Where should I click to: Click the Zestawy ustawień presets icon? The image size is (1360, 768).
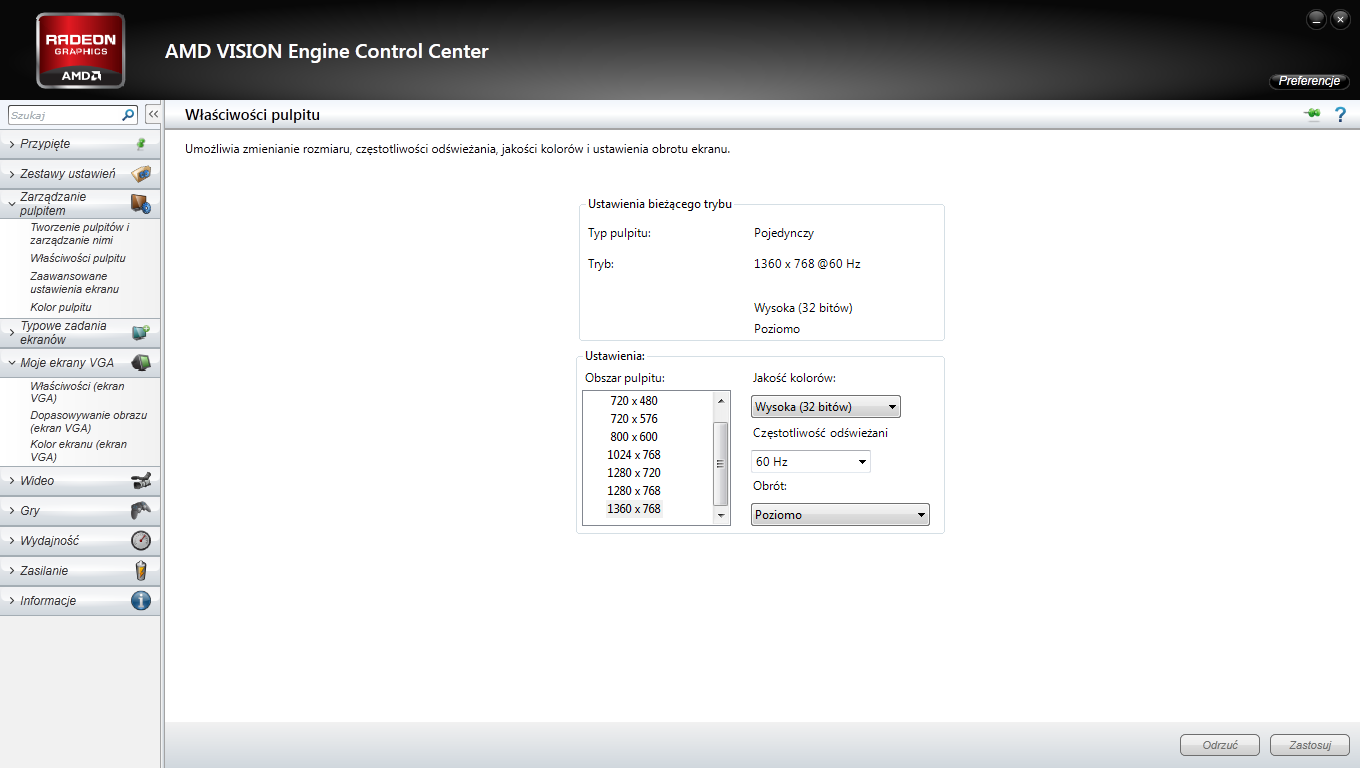coord(141,174)
